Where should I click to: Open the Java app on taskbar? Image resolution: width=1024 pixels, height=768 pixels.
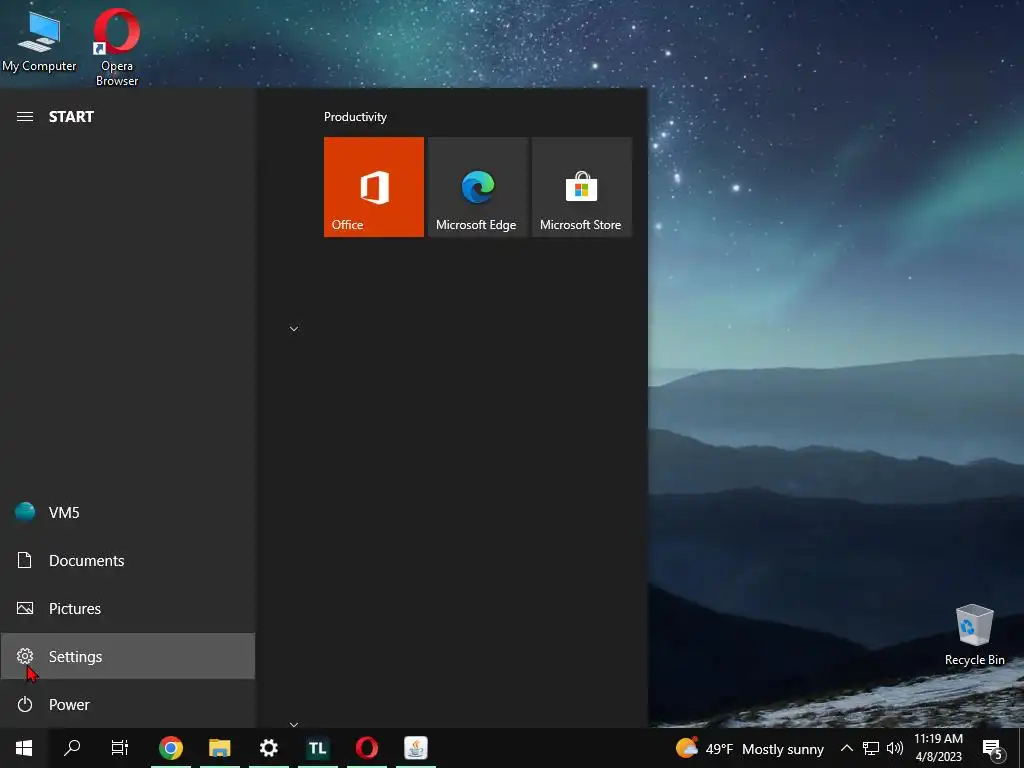[x=416, y=748]
